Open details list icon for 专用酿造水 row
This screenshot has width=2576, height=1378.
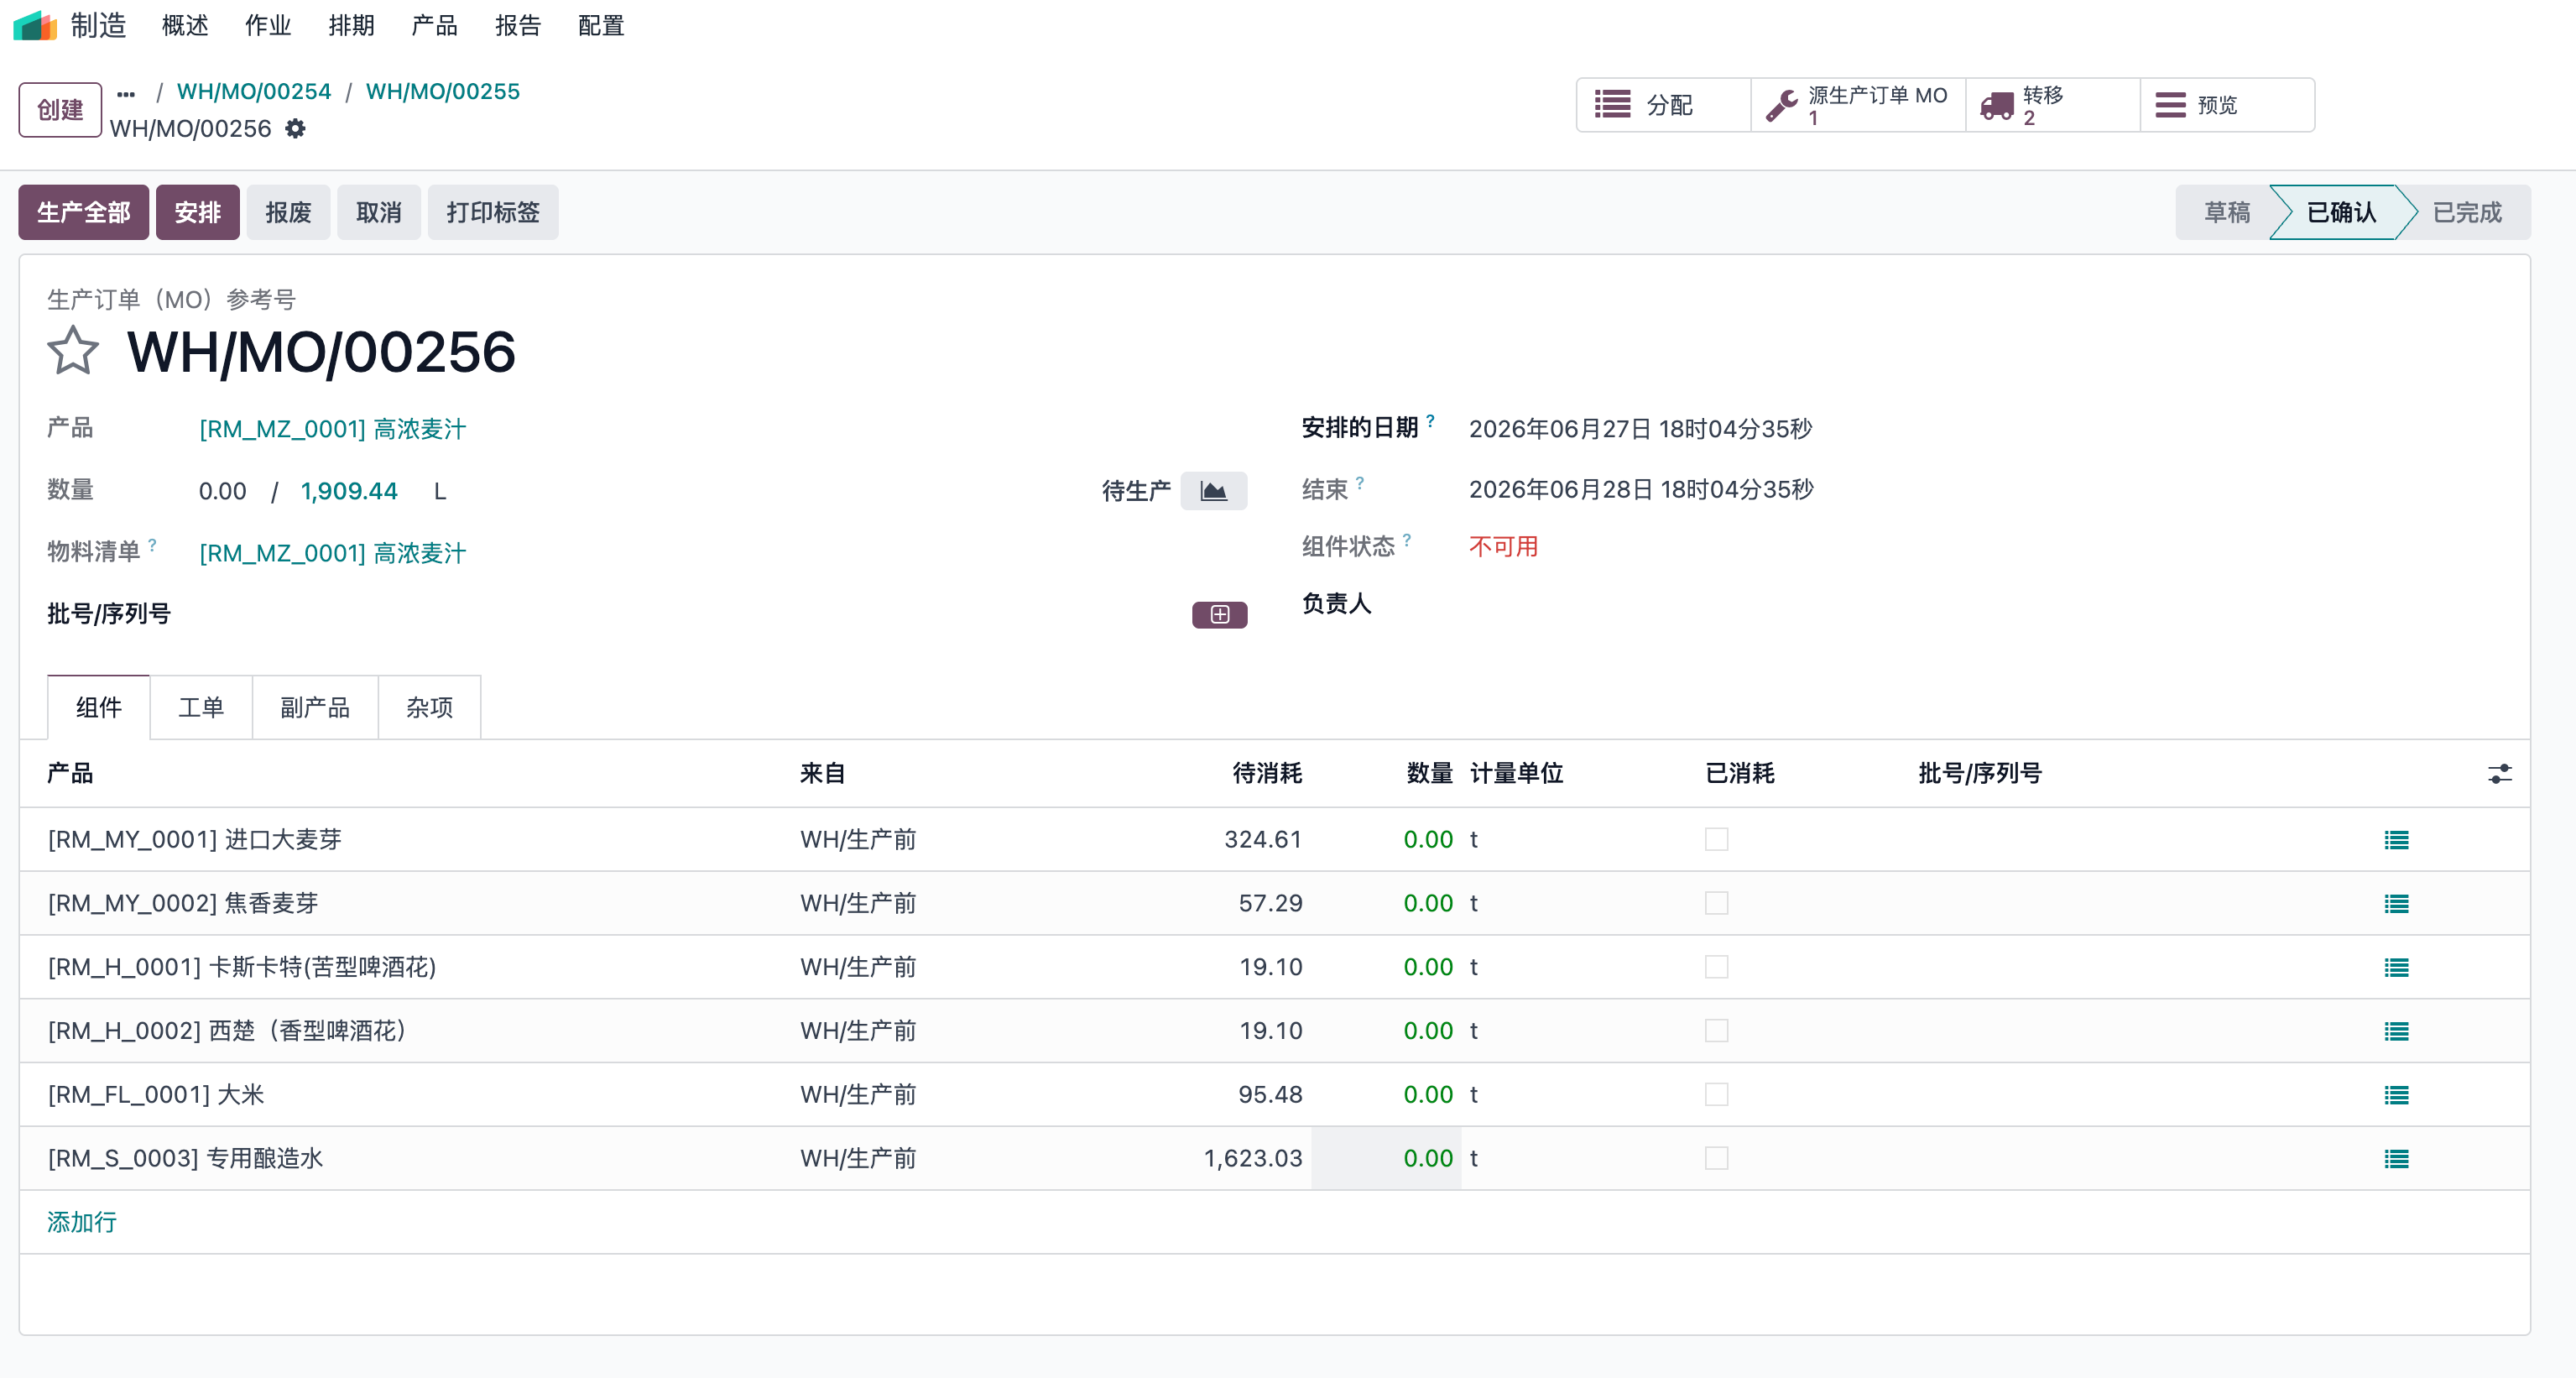[x=2396, y=1159]
